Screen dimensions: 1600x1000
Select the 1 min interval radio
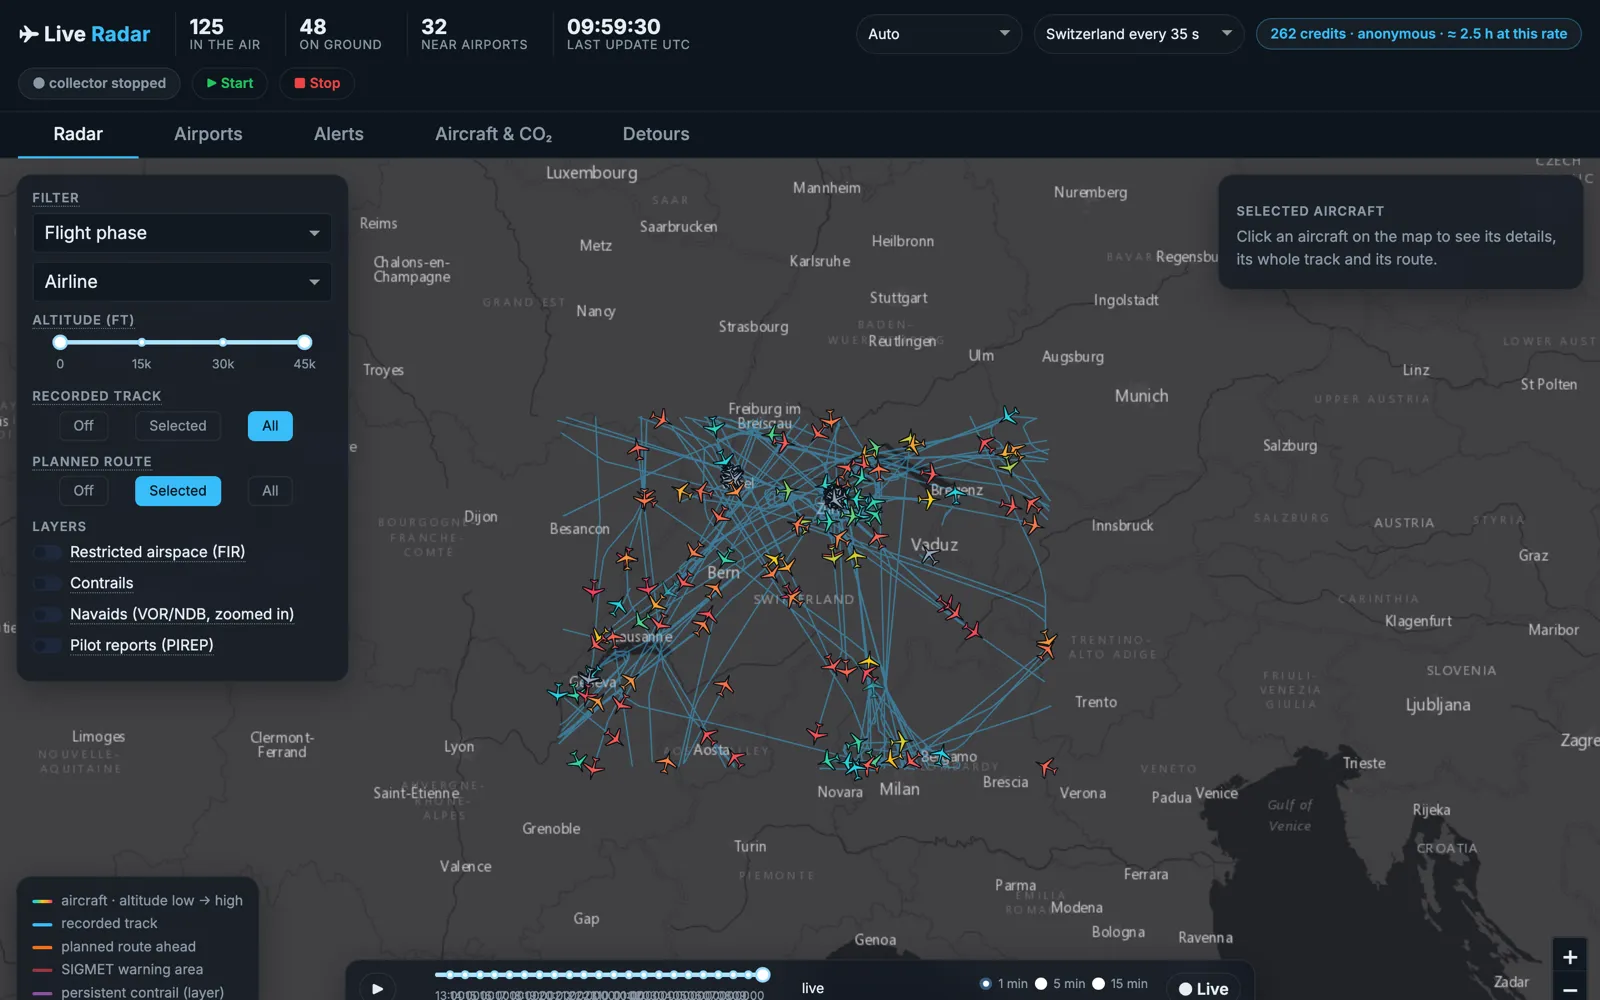[x=986, y=984]
